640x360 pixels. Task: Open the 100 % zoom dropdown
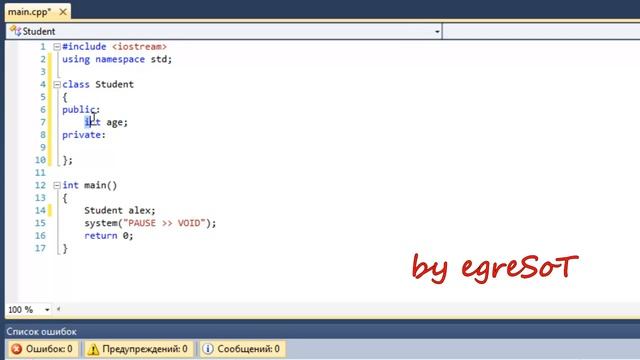click(x=47, y=310)
